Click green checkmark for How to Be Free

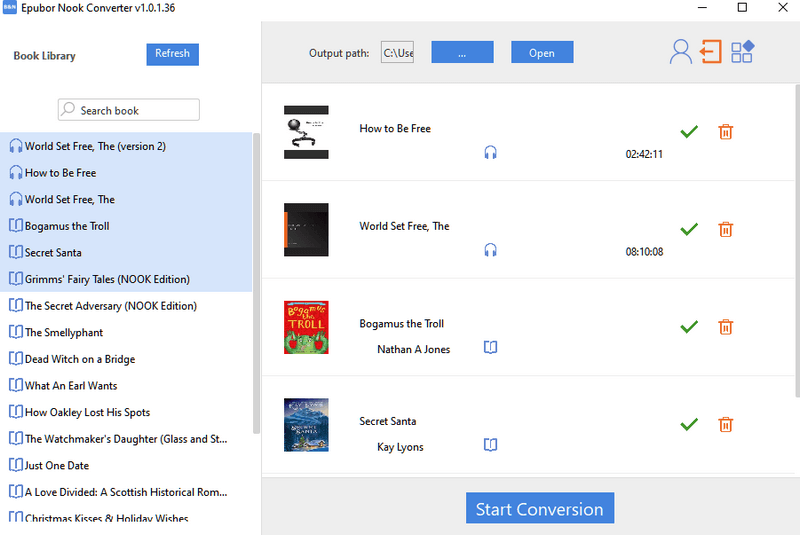pos(689,132)
